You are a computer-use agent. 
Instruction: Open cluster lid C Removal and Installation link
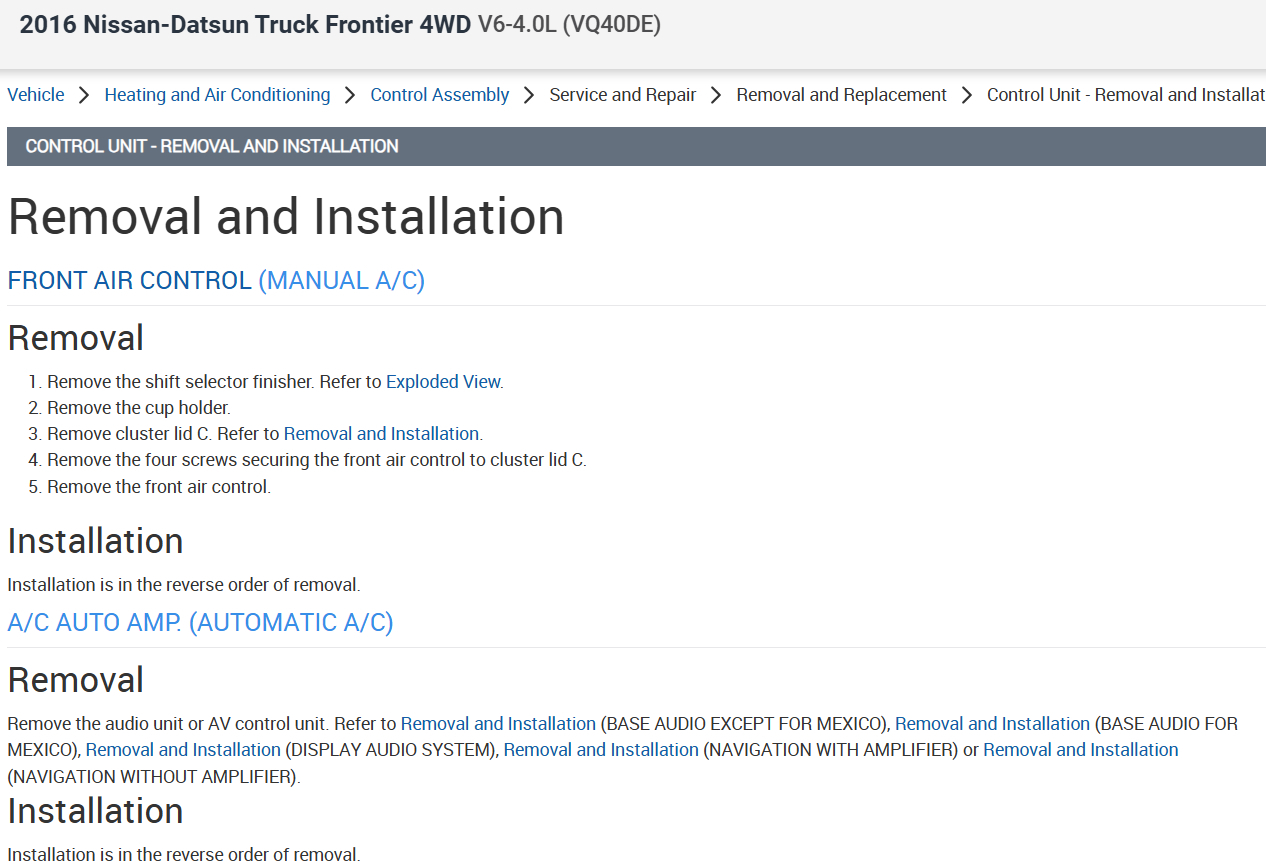pos(381,434)
